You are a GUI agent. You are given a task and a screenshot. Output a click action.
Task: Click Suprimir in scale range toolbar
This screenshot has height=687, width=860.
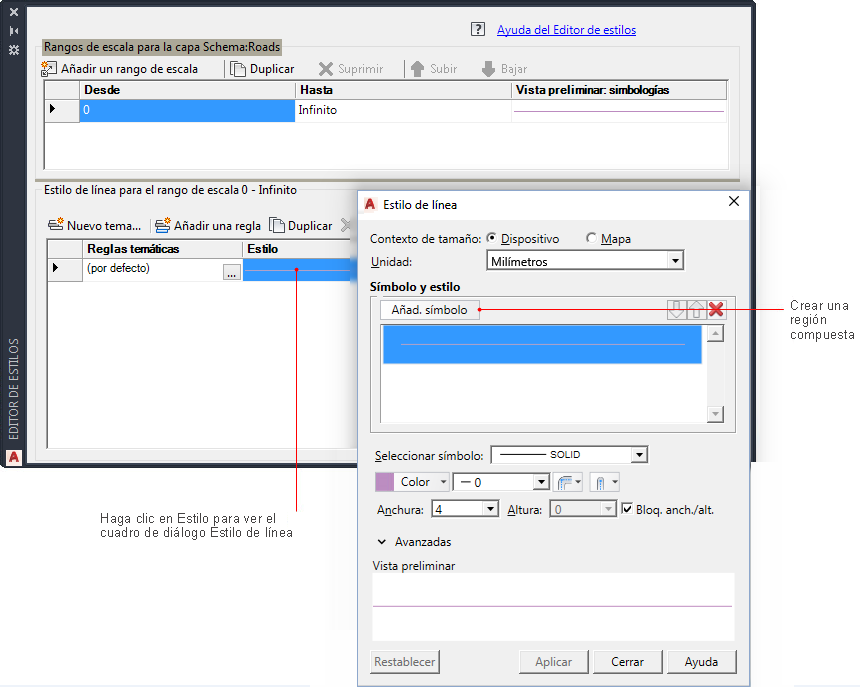coord(351,69)
